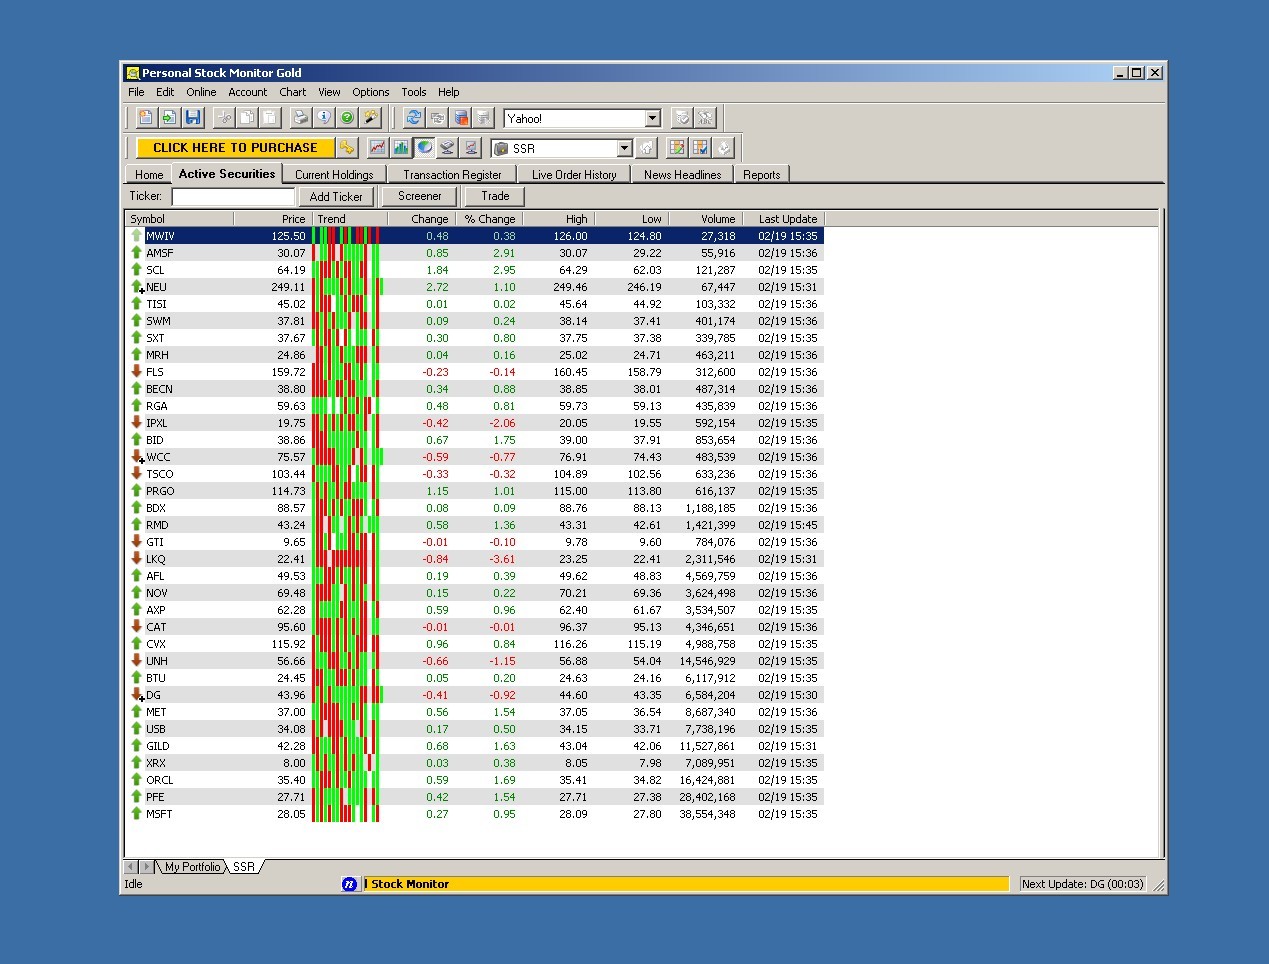Open the Print icon
The width and height of the screenshot is (1269, 964).
(x=300, y=117)
